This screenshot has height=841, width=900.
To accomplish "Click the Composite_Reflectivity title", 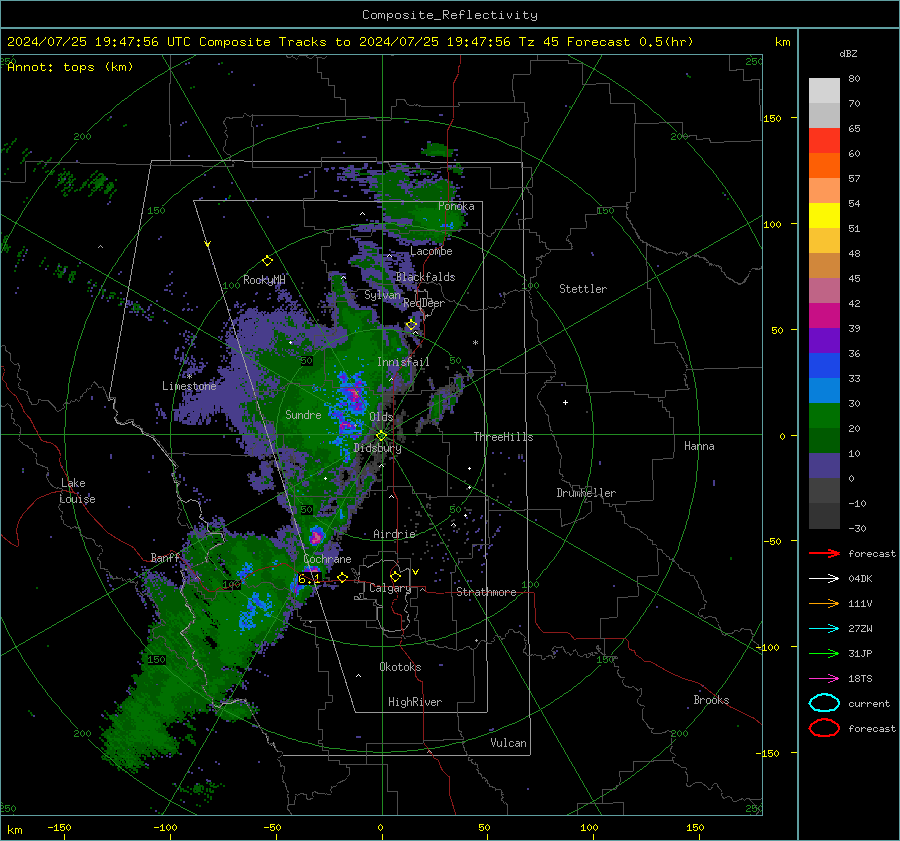I will (449, 15).
